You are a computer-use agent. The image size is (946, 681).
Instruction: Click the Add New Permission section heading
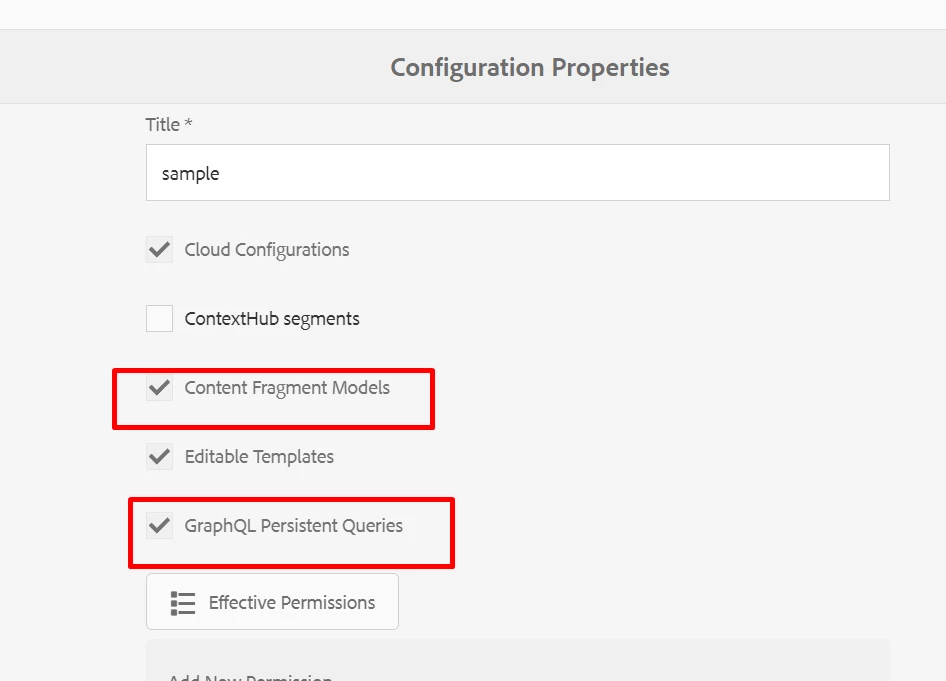point(250,676)
